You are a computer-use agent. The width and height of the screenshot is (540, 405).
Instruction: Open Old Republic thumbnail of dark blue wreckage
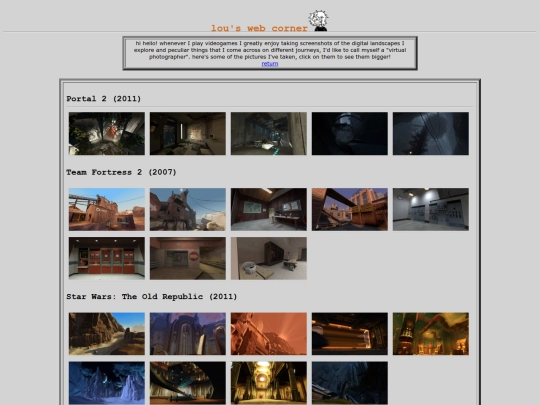point(350,383)
